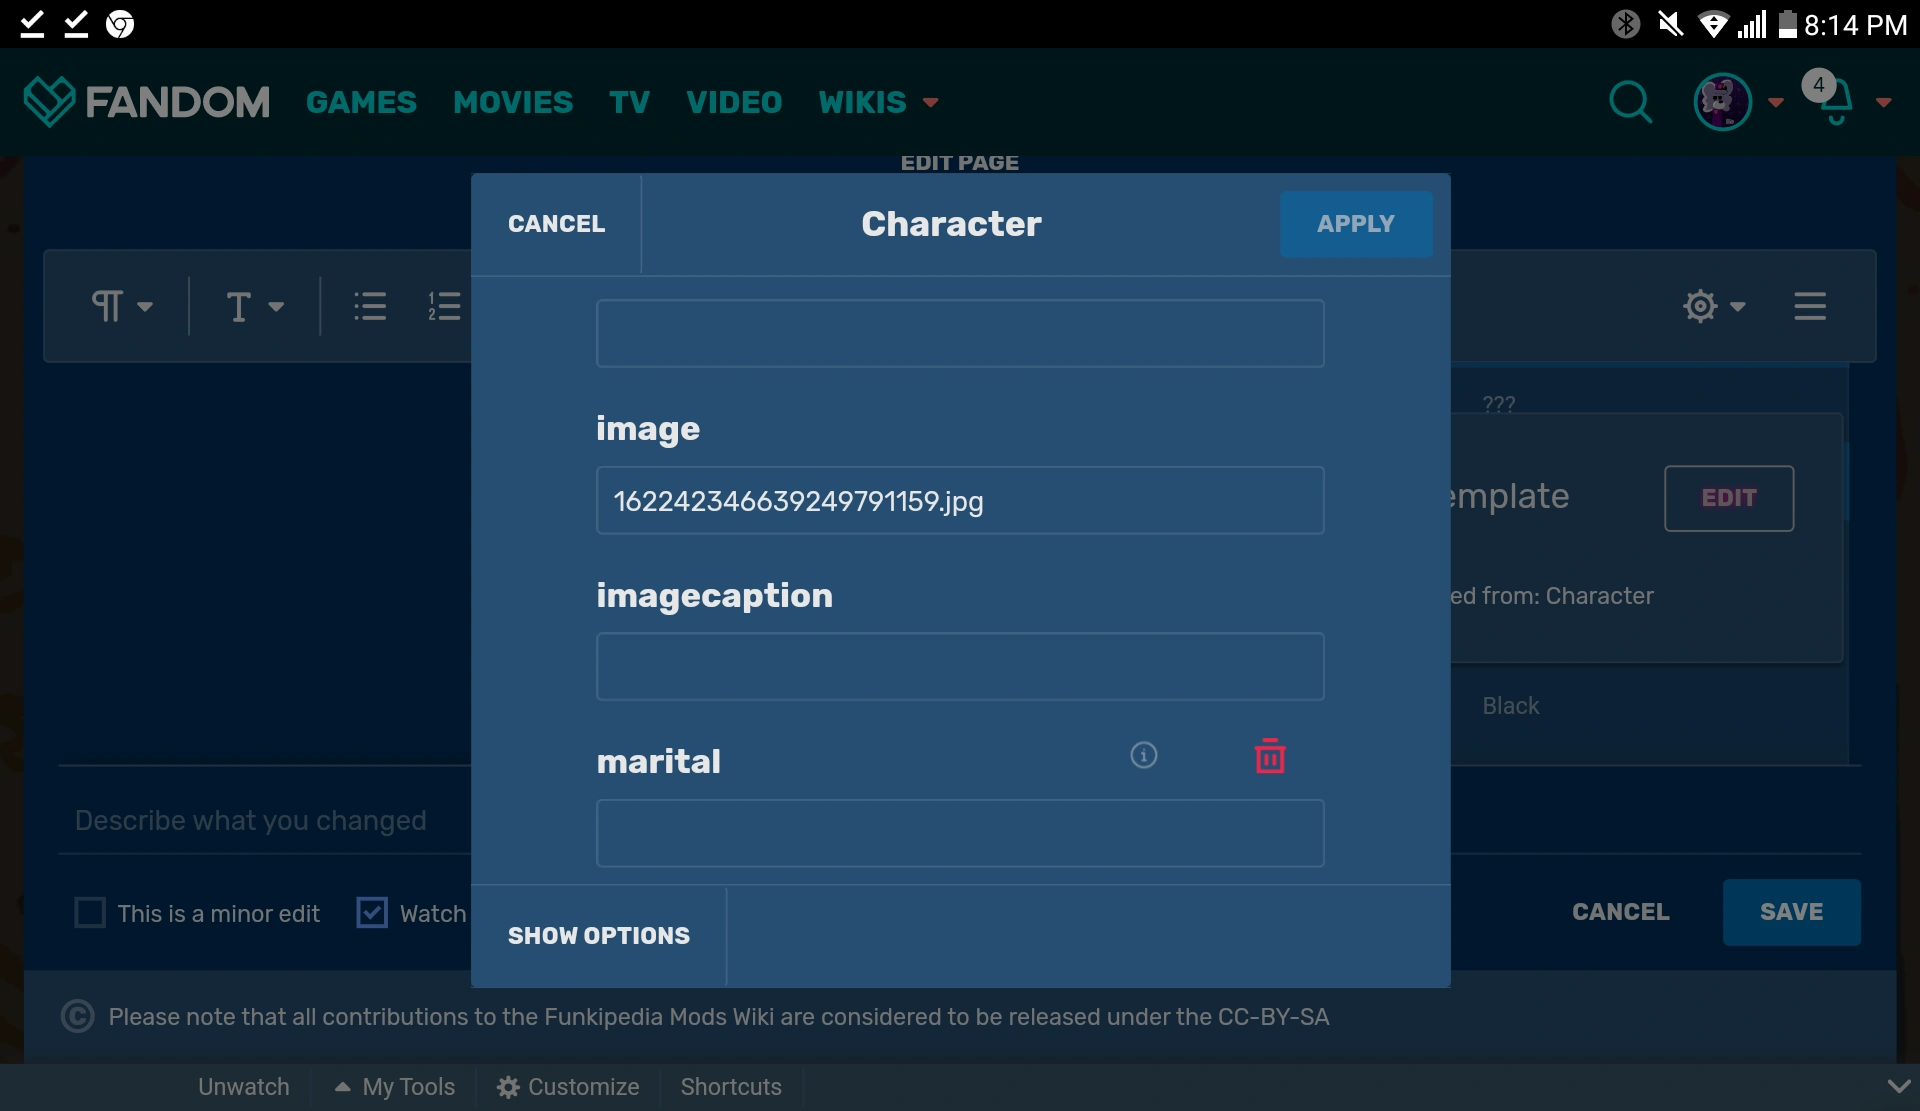Image resolution: width=1920 pixels, height=1111 pixels.
Task: Apply the Character template changes
Action: [1356, 223]
